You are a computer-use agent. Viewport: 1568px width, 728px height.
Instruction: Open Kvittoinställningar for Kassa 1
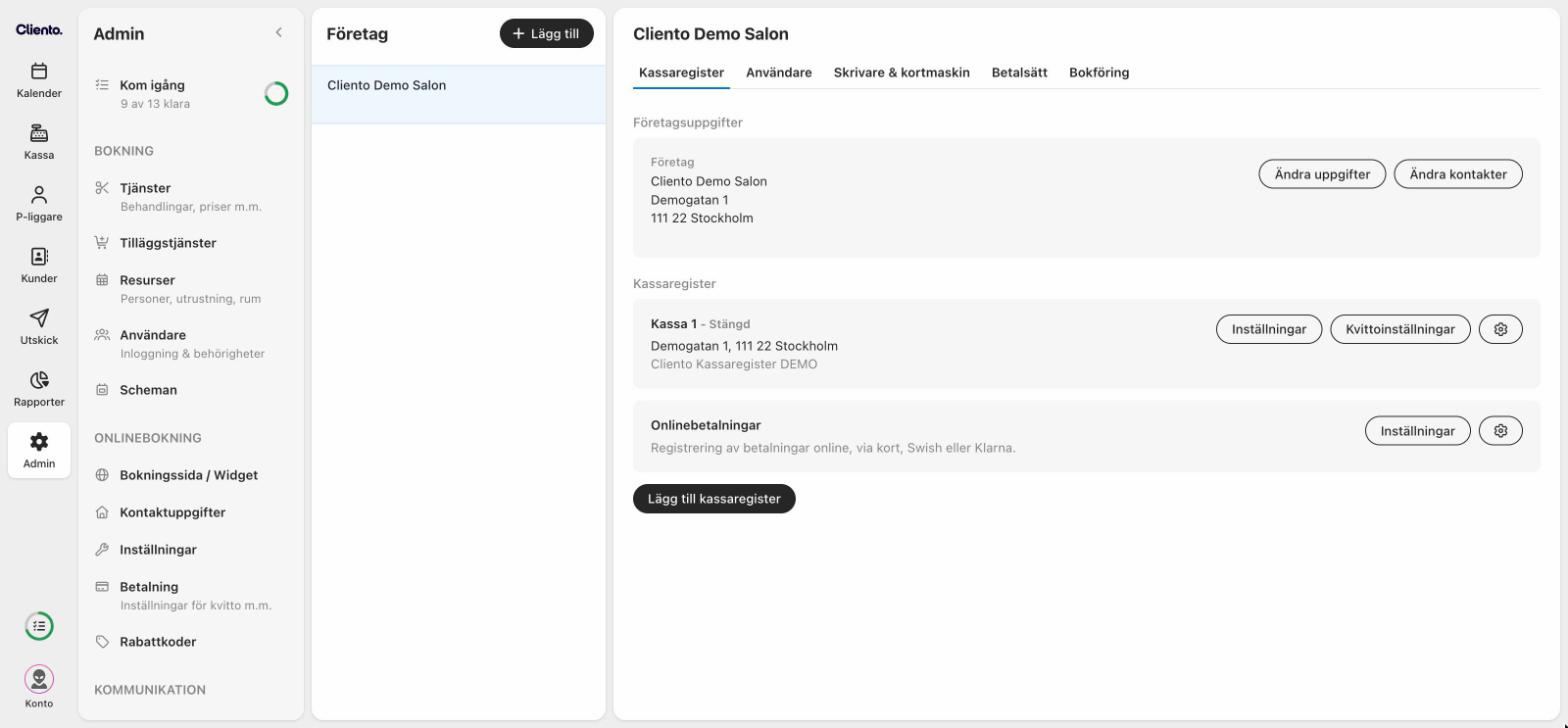tap(1400, 329)
